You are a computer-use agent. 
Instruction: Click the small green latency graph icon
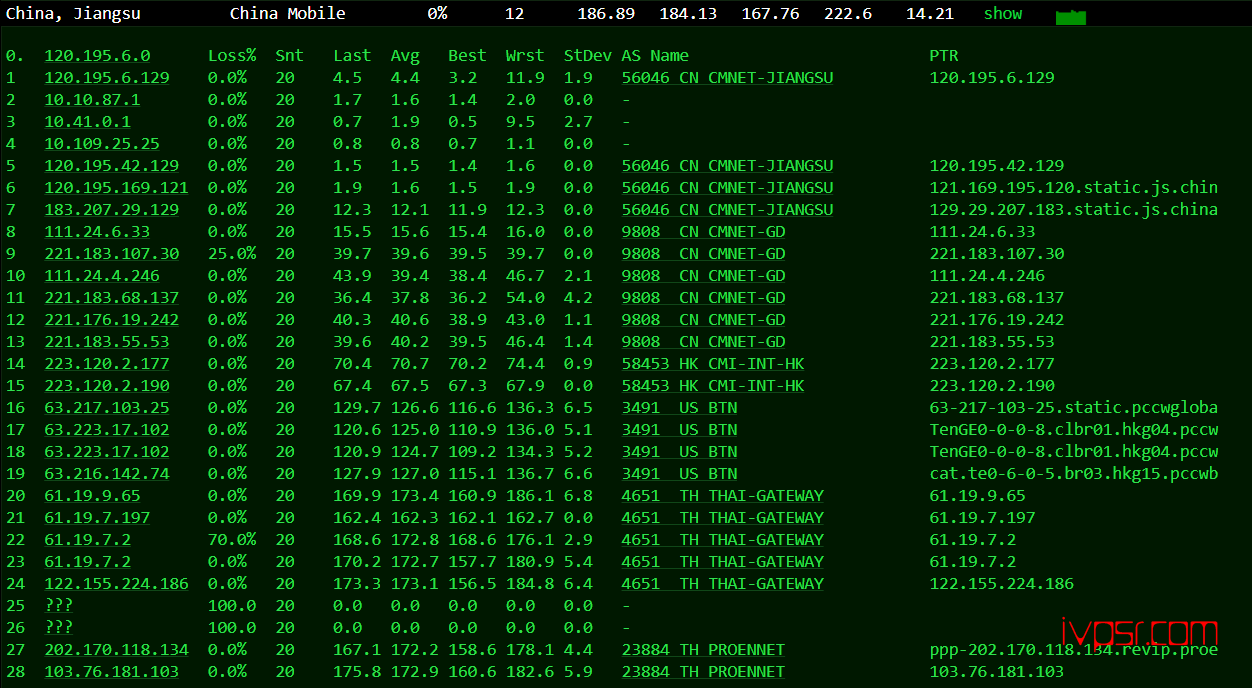point(1071,17)
